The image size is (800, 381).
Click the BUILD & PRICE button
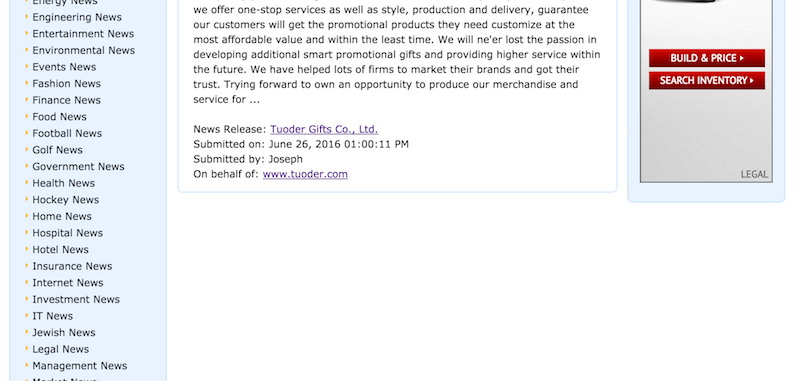707,58
